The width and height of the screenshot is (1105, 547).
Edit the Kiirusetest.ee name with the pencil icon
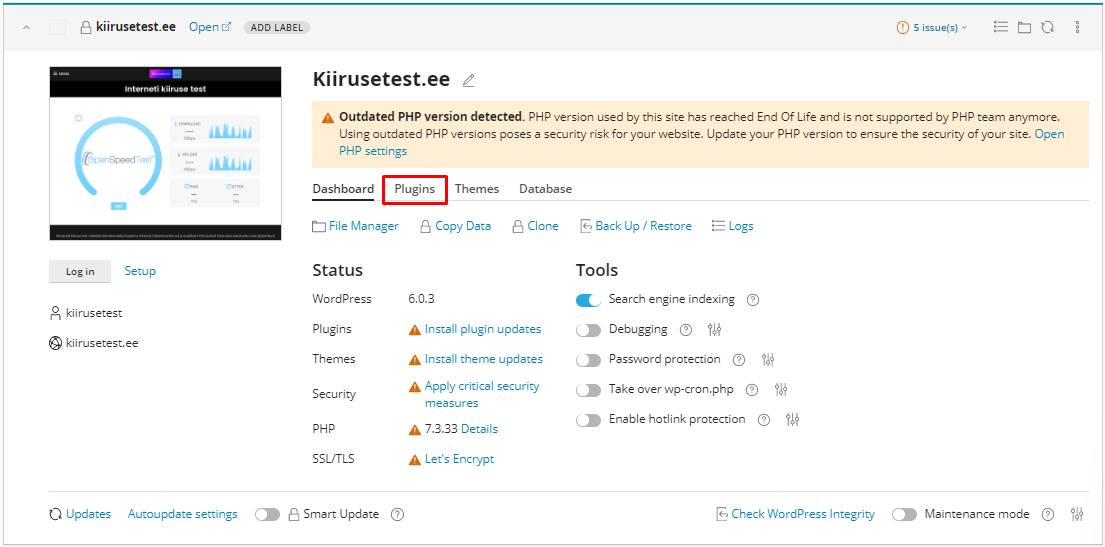pos(469,80)
